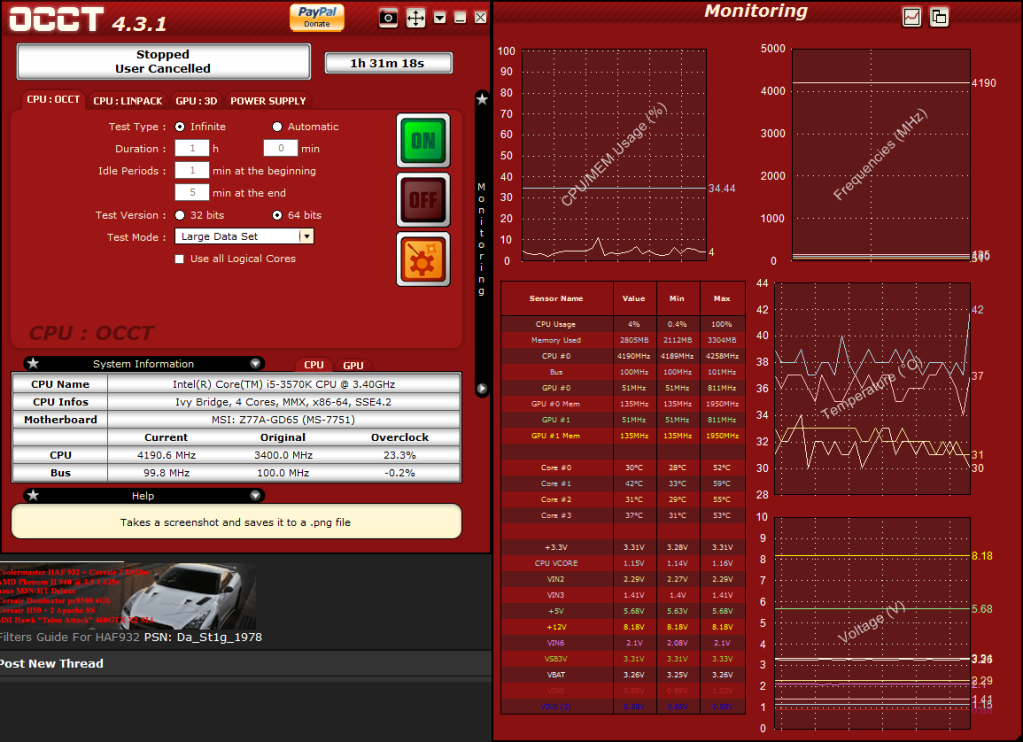Select the Memory Used sensor row
Viewport: 1023px width, 742px height.
623,340
